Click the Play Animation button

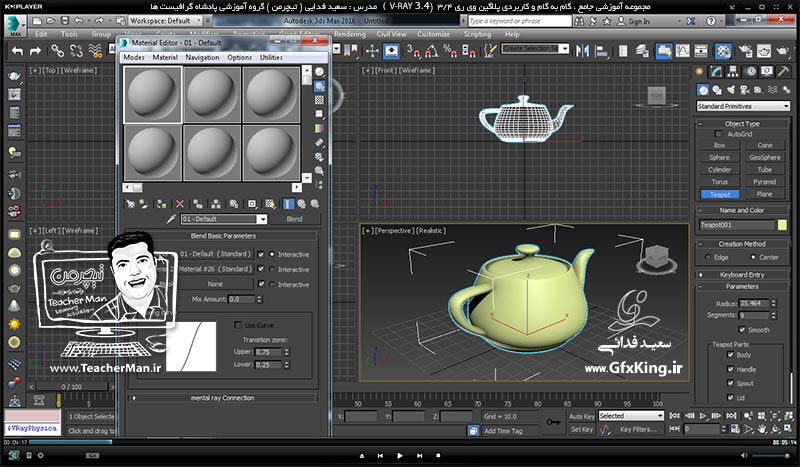703,416
